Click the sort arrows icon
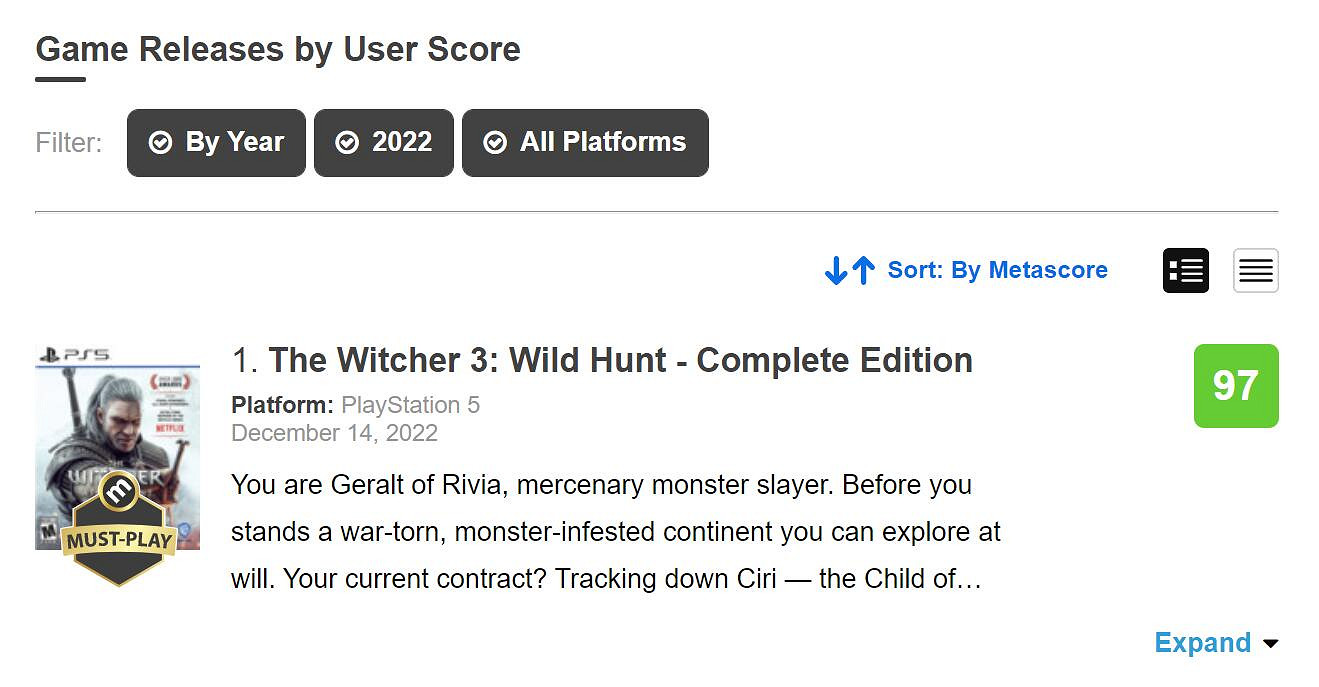The height and width of the screenshot is (687, 1319). (x=850, y=270)
